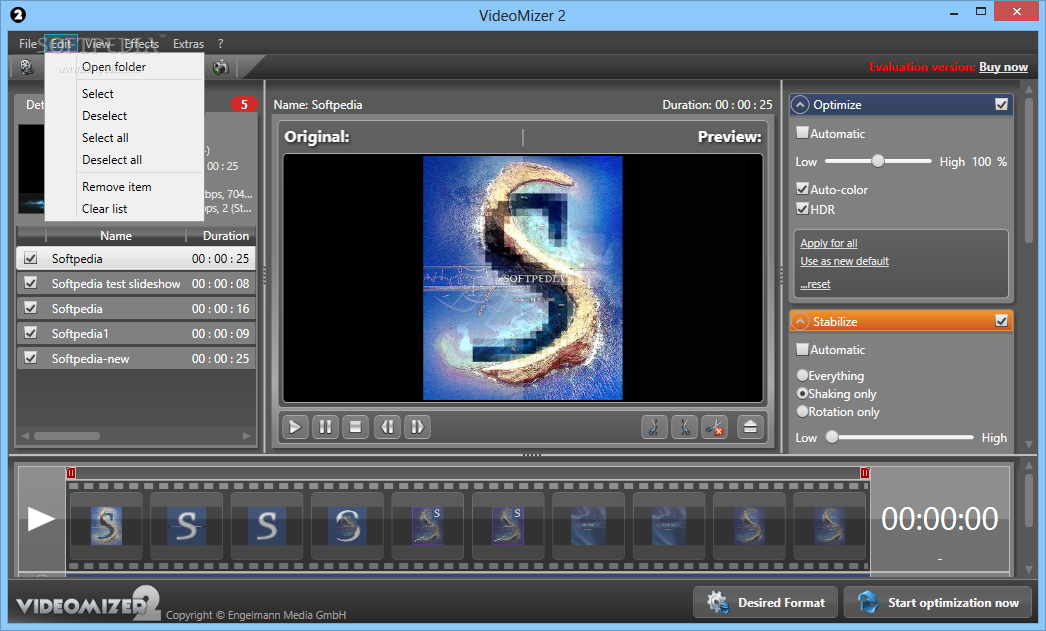Image resolution: width=1046 pixels, height=631 pixels.
Task: Select the last filmstrip thumbnail
Action: (829, 526)
